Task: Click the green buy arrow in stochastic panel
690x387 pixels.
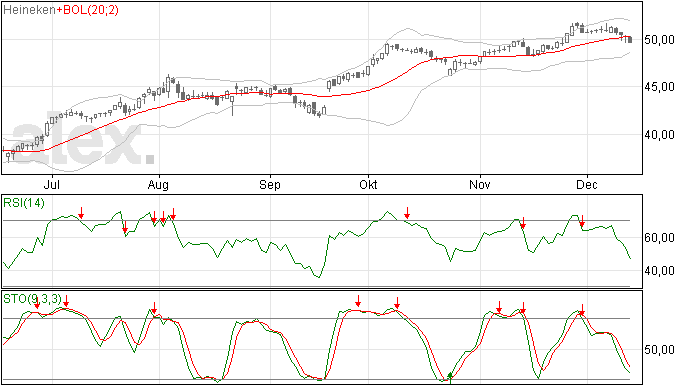Action: 450,377
